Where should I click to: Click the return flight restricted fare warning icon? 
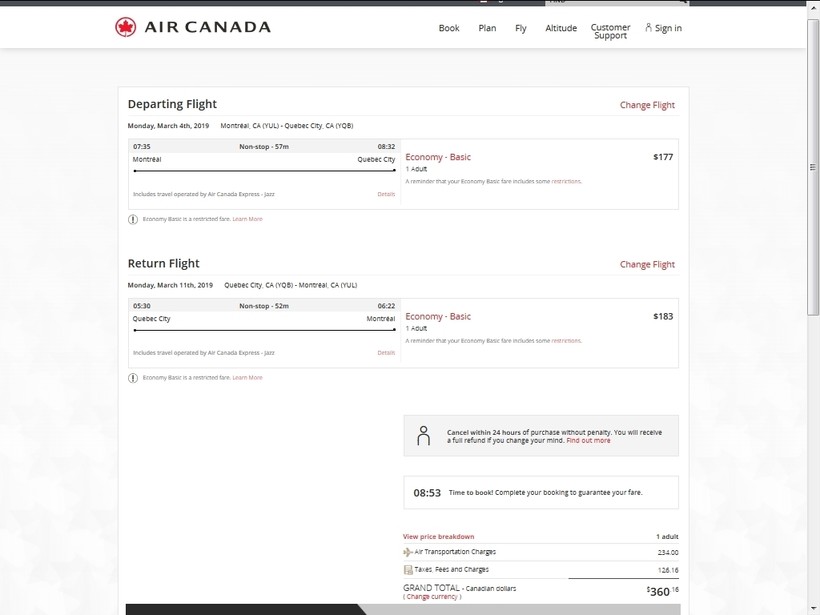point(133,378)
